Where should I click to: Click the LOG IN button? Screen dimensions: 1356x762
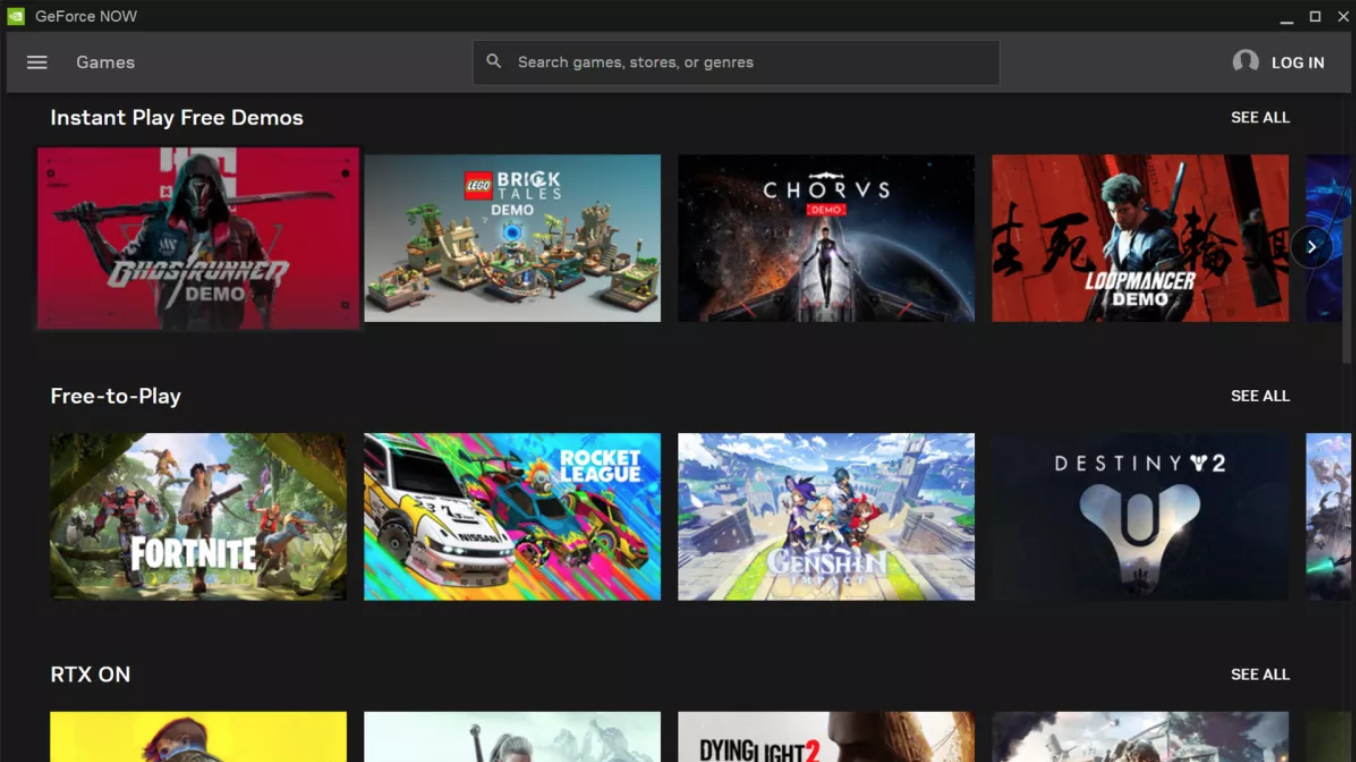1297,61
